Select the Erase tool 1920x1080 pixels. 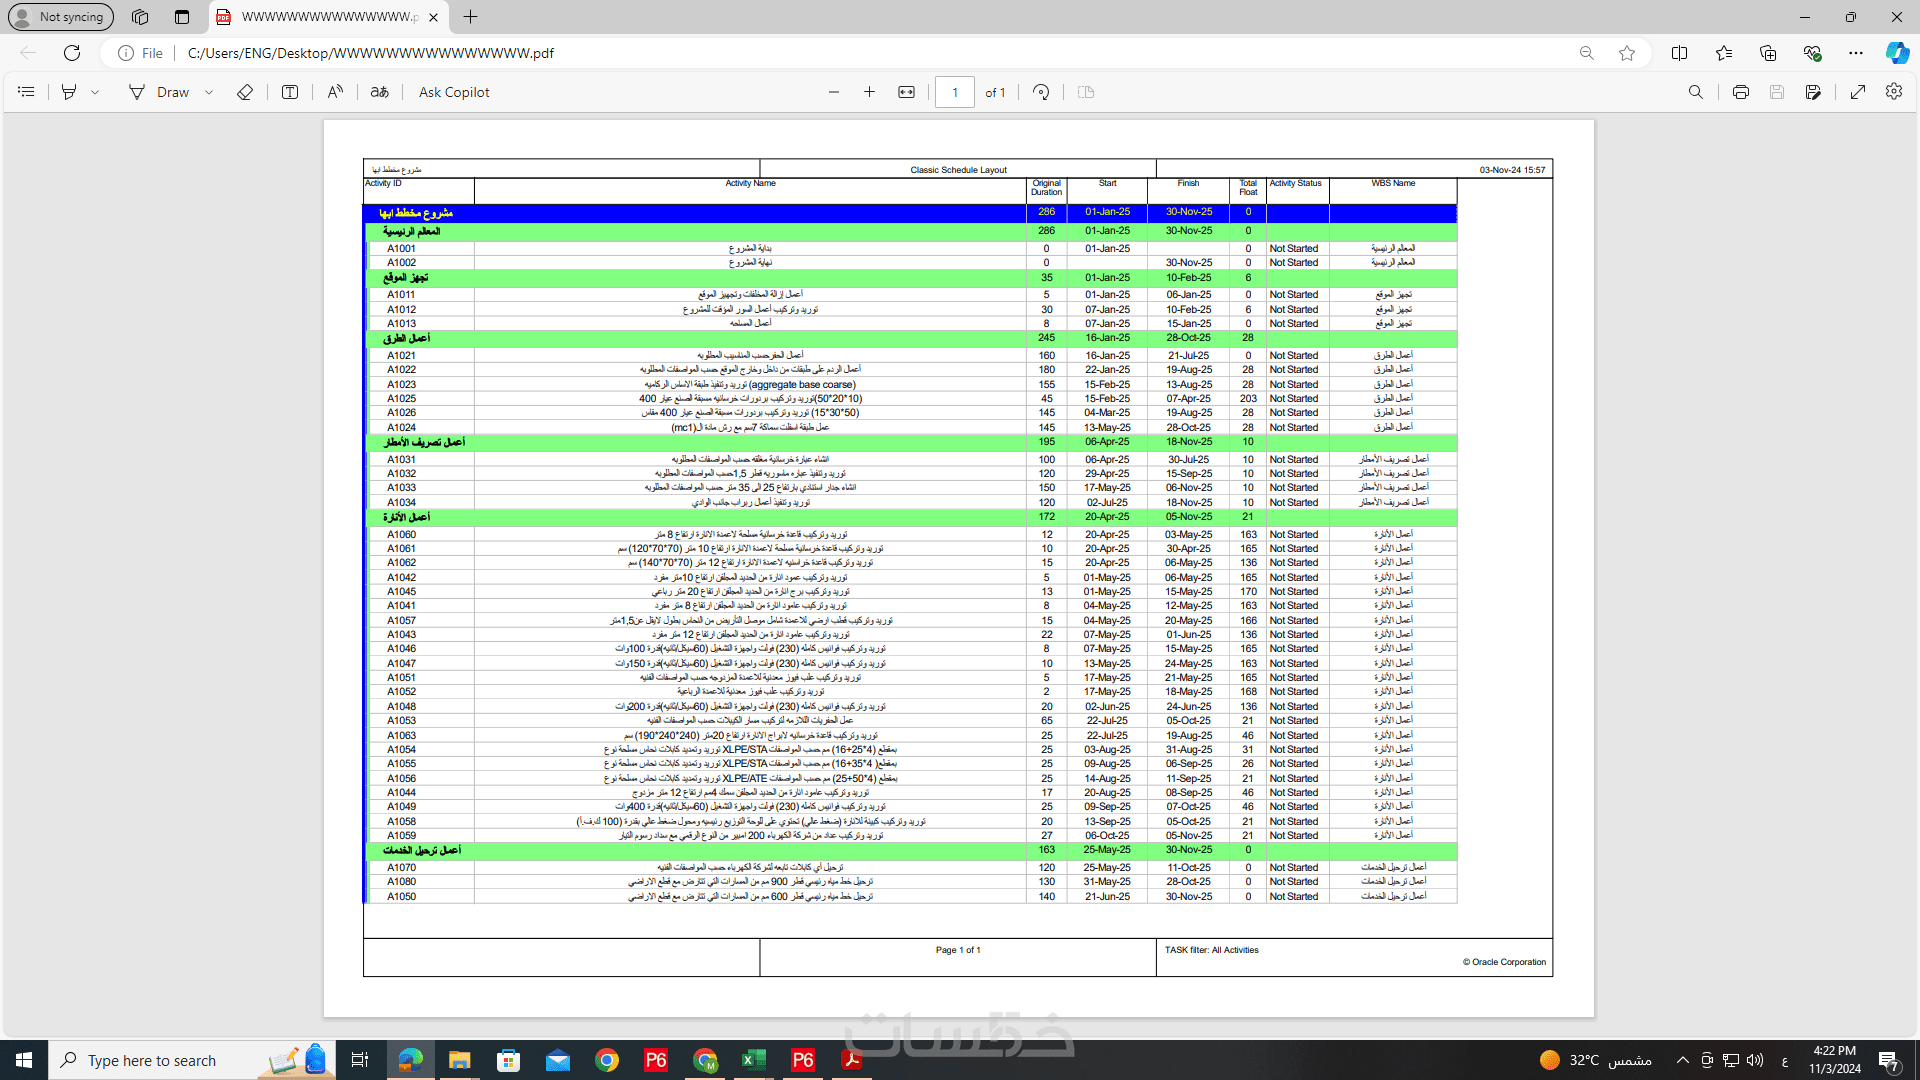point(245,92)
